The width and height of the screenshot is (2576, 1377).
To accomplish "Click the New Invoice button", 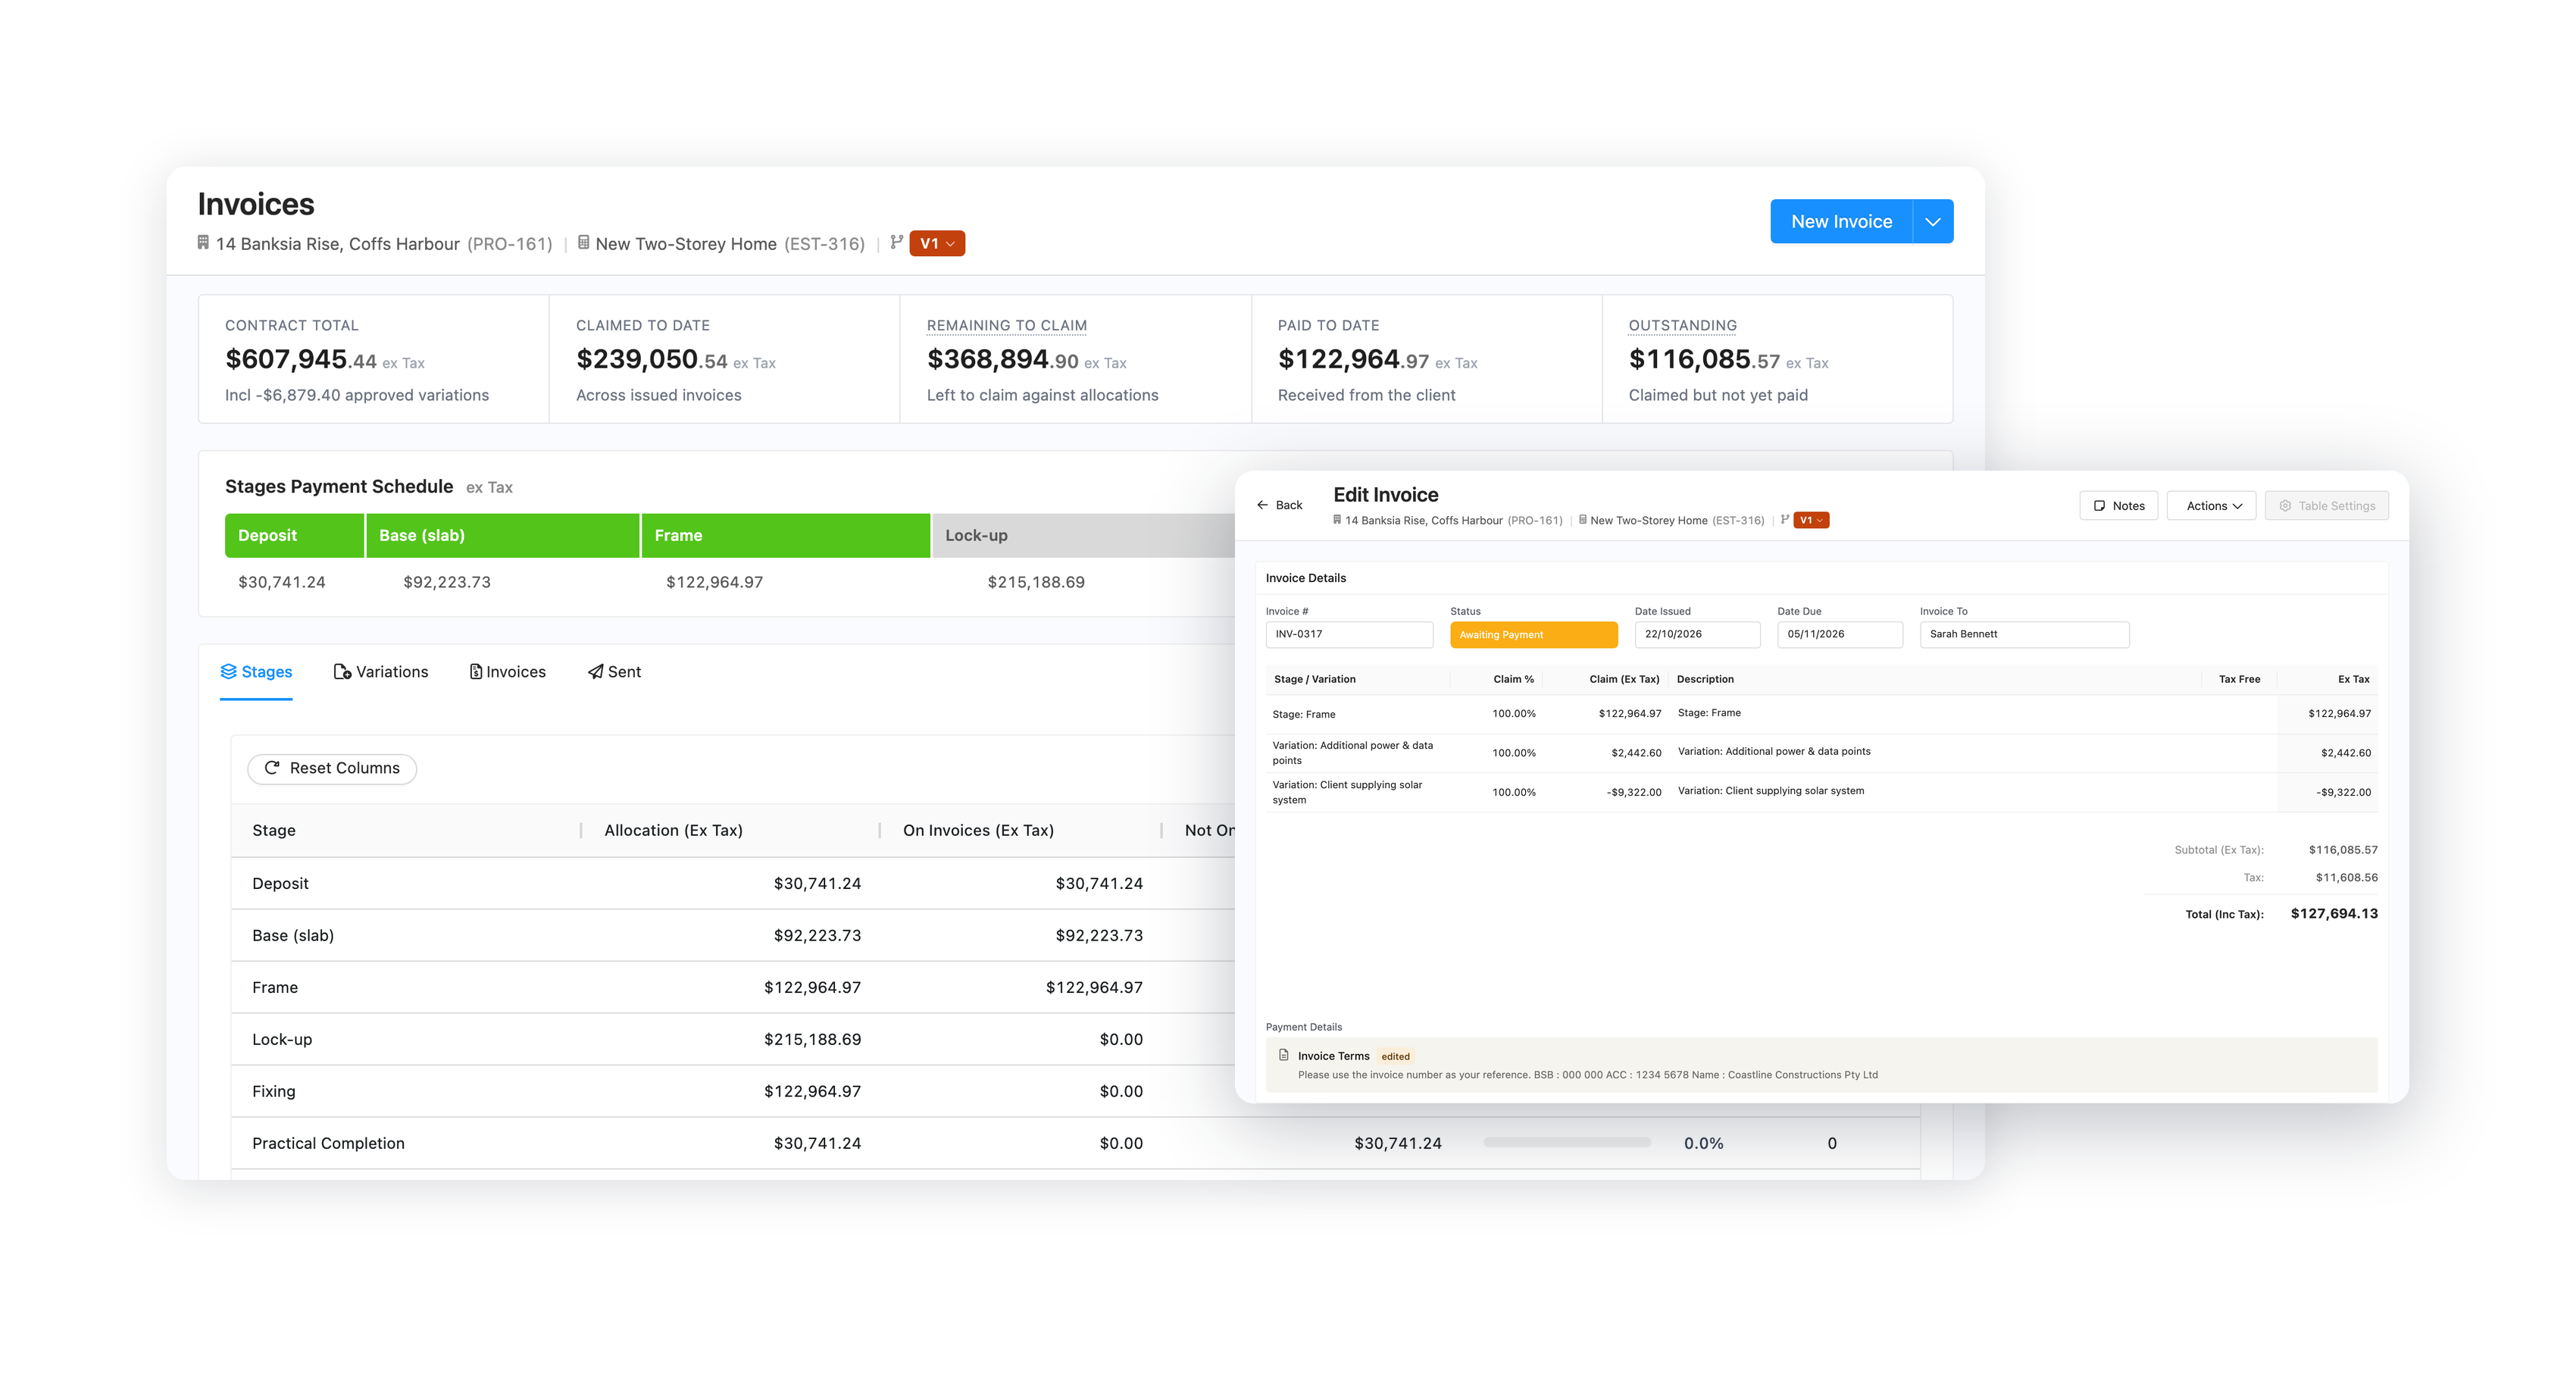I will click(x=1841, y=222).
